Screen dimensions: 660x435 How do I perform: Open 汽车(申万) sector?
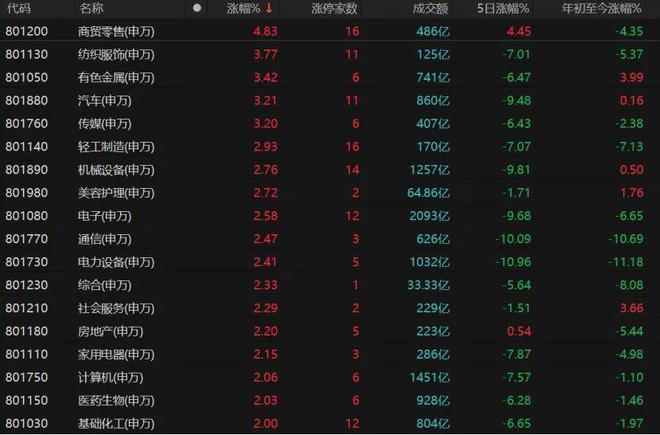105,101
